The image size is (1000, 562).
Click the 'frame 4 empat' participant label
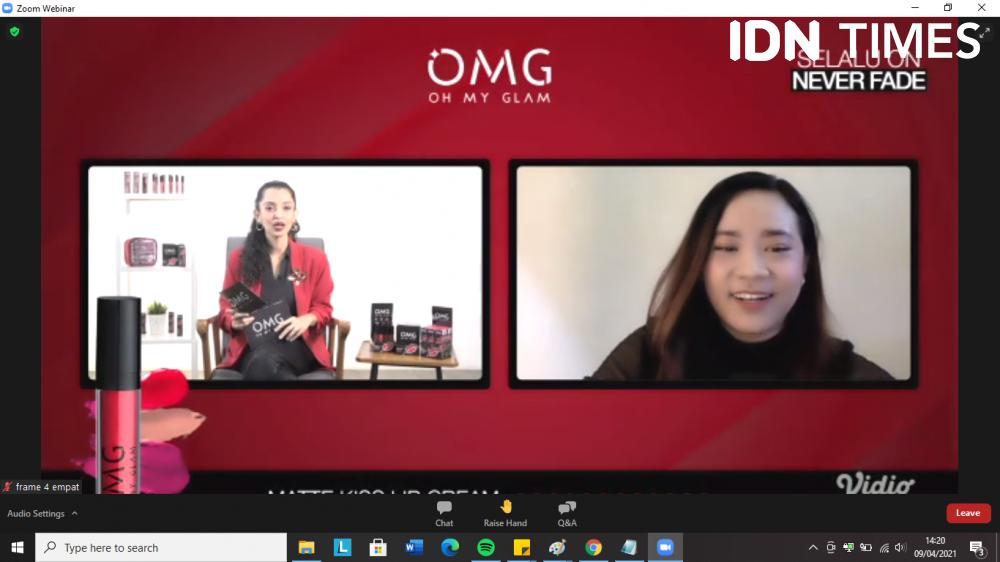(x=41, y=487)
